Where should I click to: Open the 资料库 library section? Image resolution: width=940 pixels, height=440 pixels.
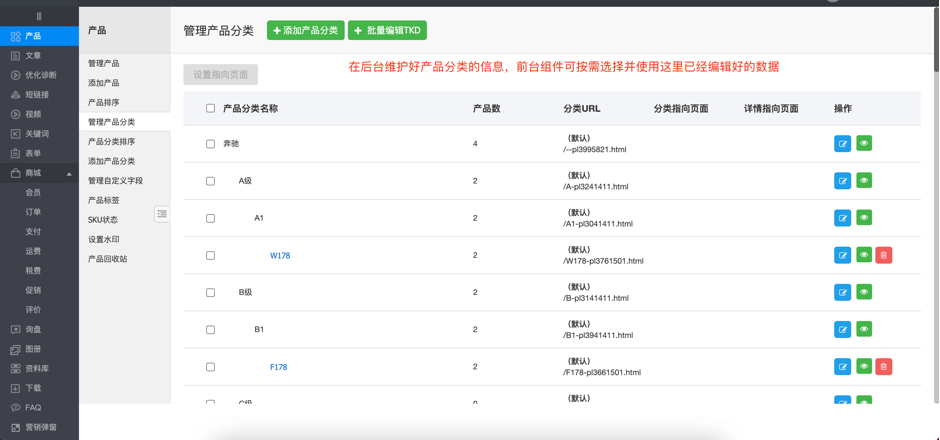(x=39, y=369)
